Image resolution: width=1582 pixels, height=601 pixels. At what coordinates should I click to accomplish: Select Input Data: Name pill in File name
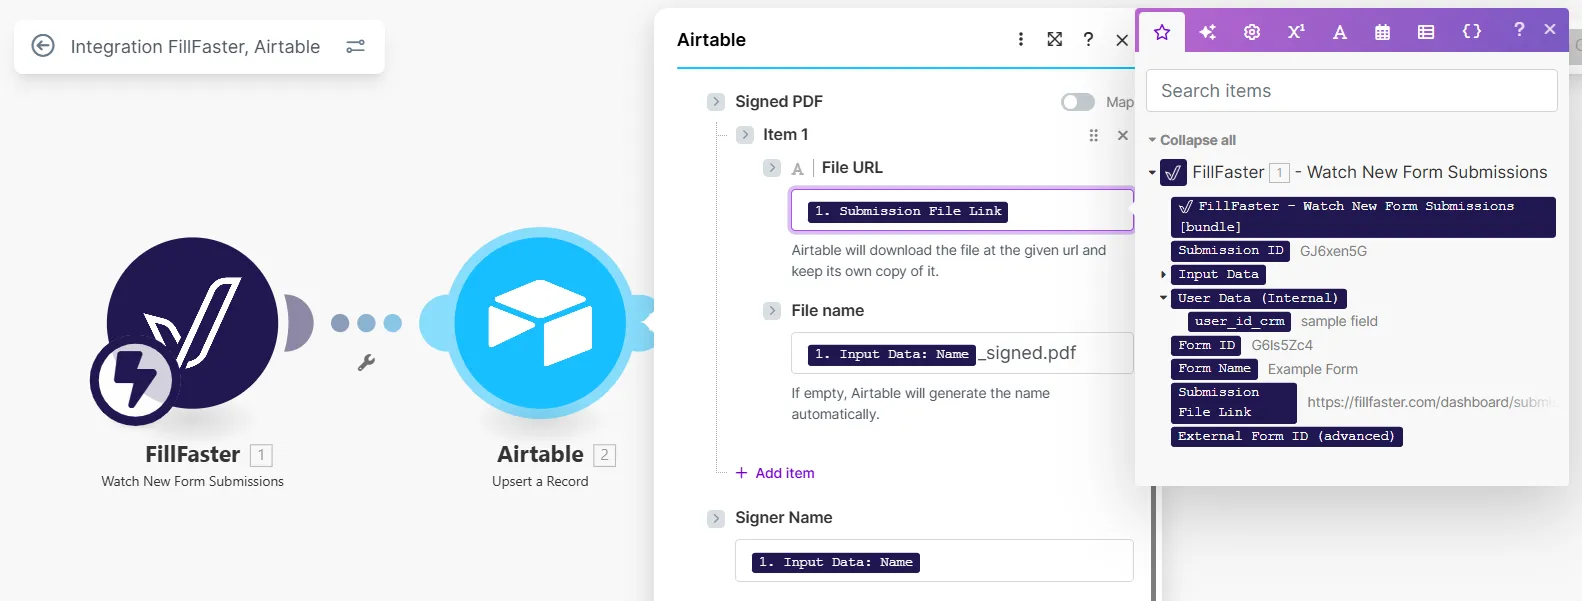(892, 354)
